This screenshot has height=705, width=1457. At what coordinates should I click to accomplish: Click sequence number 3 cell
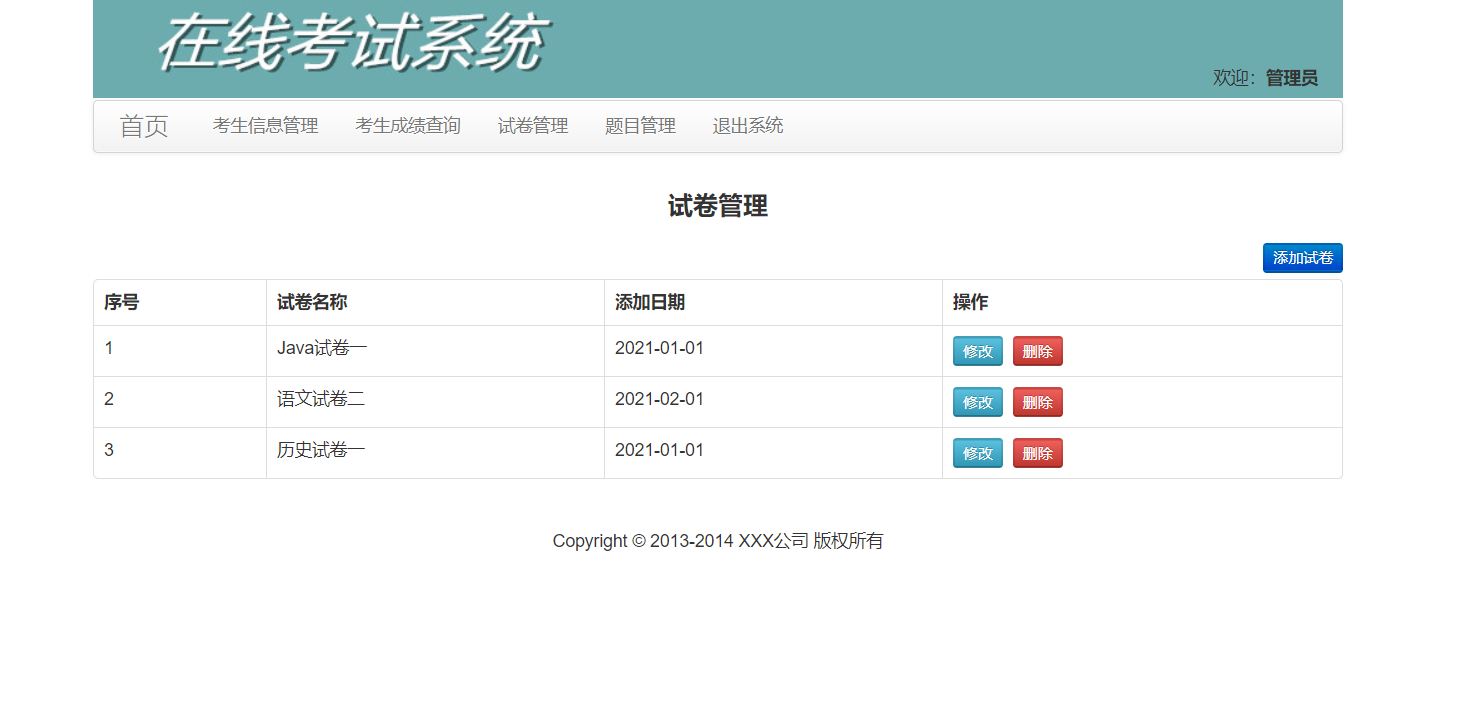pos(180,453)
